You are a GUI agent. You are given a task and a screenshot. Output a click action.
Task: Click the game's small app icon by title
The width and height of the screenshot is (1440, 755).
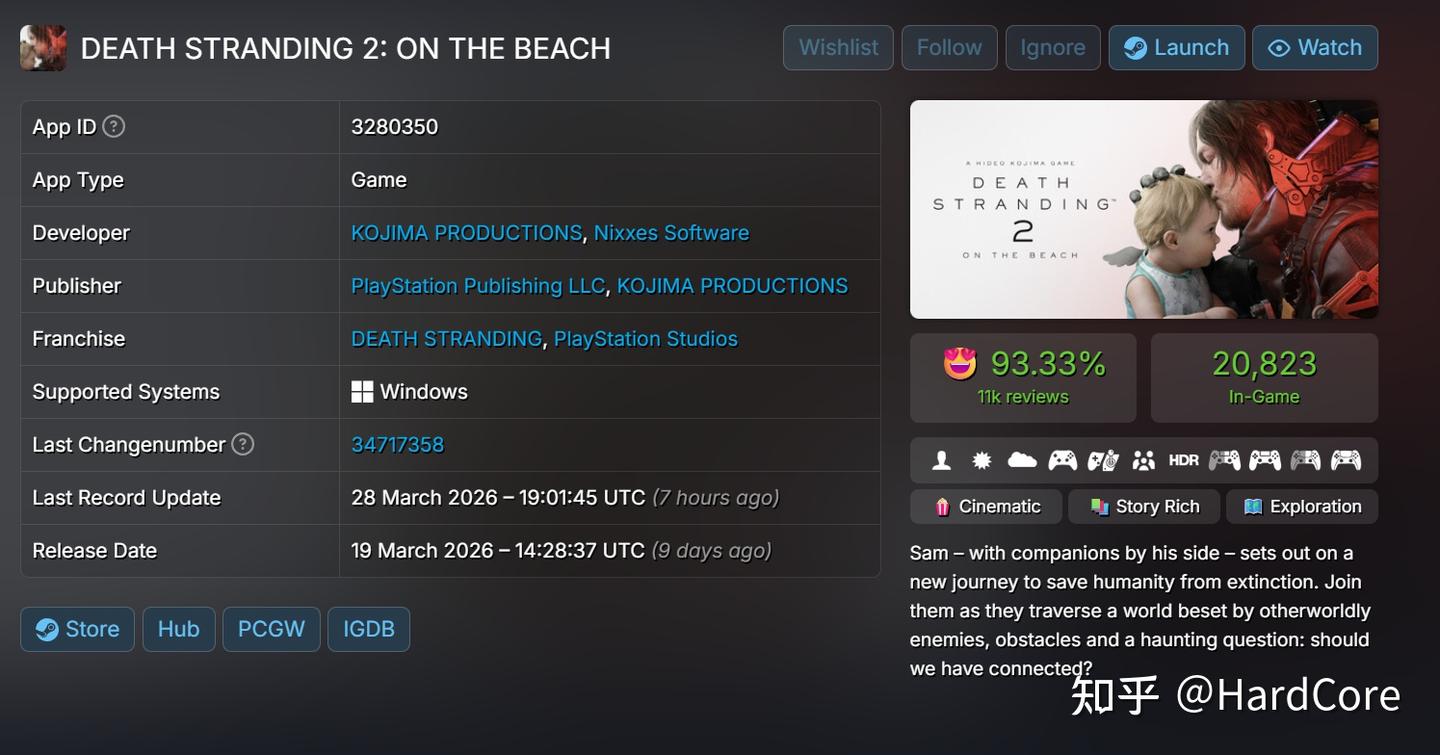click(x=43, y=48)
